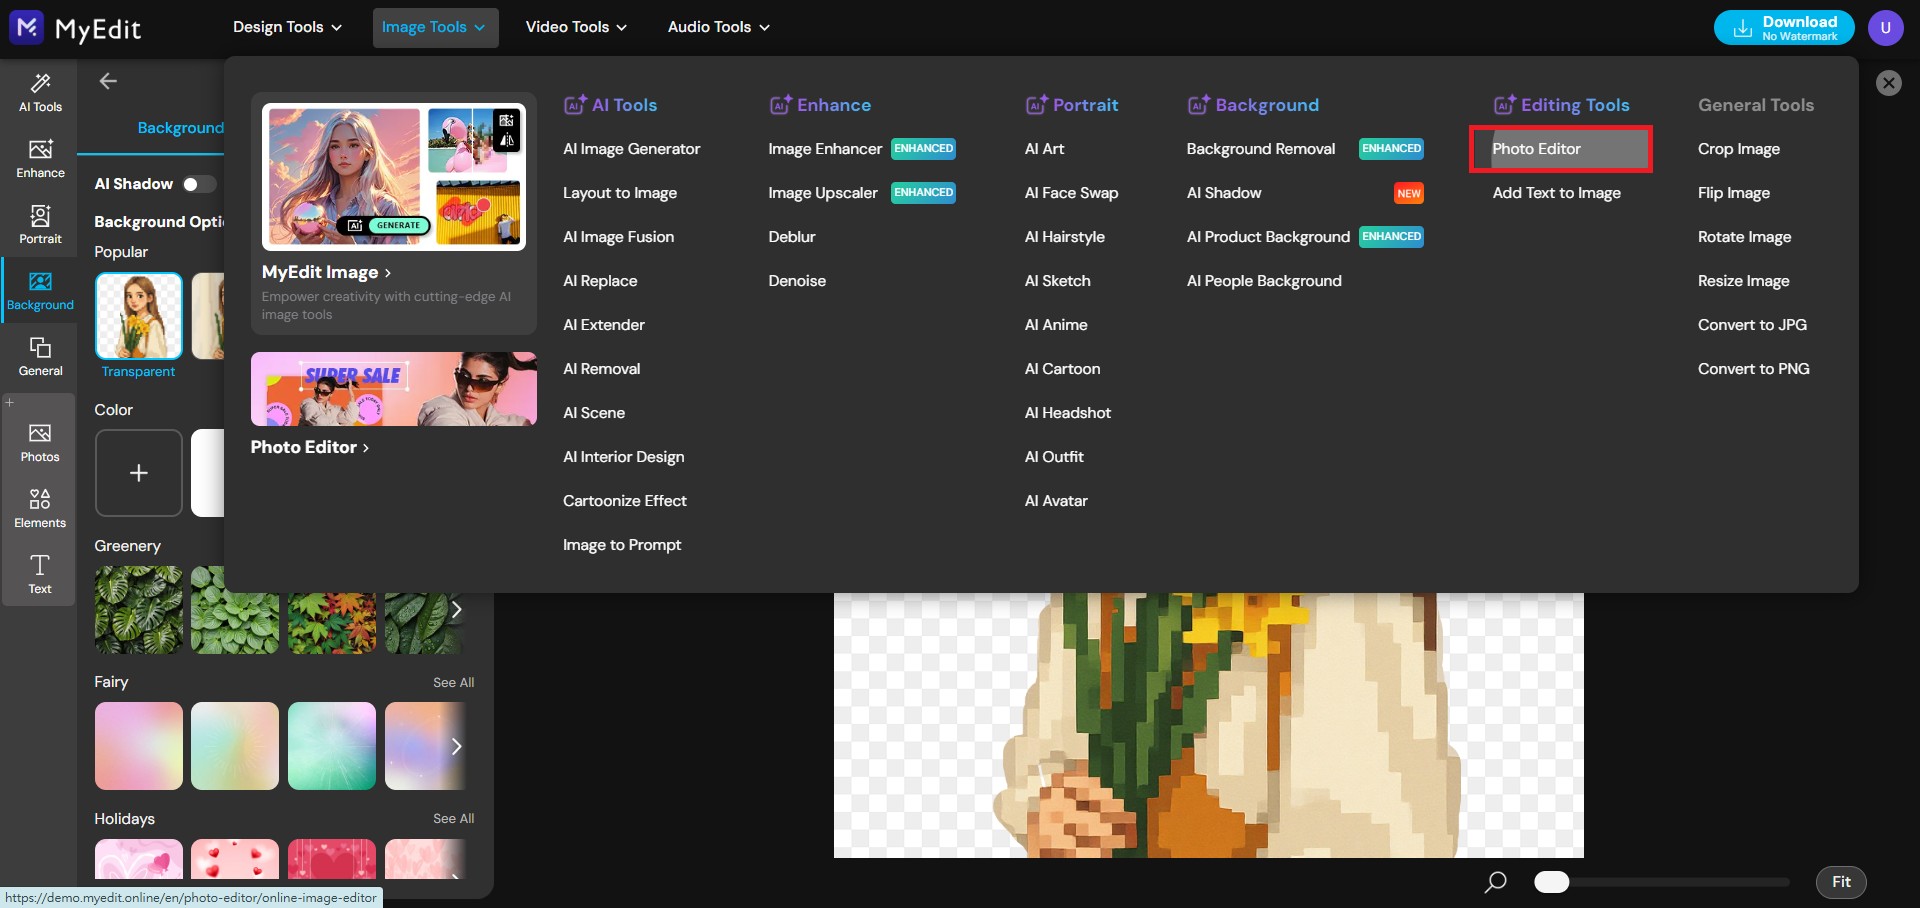
Task: Expand the Design Tools dropdown
Action: click(287, 27)
